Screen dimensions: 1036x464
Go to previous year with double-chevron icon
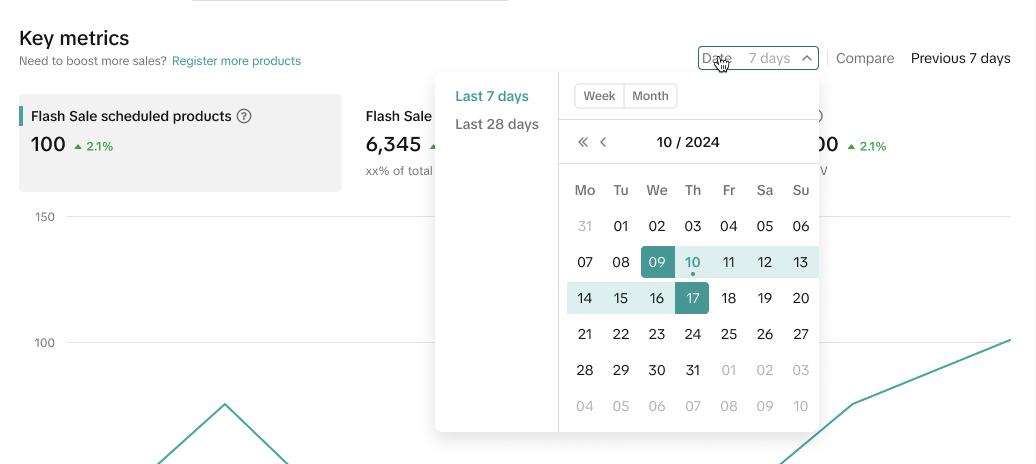pyautogui.click(x=583, y=142)
